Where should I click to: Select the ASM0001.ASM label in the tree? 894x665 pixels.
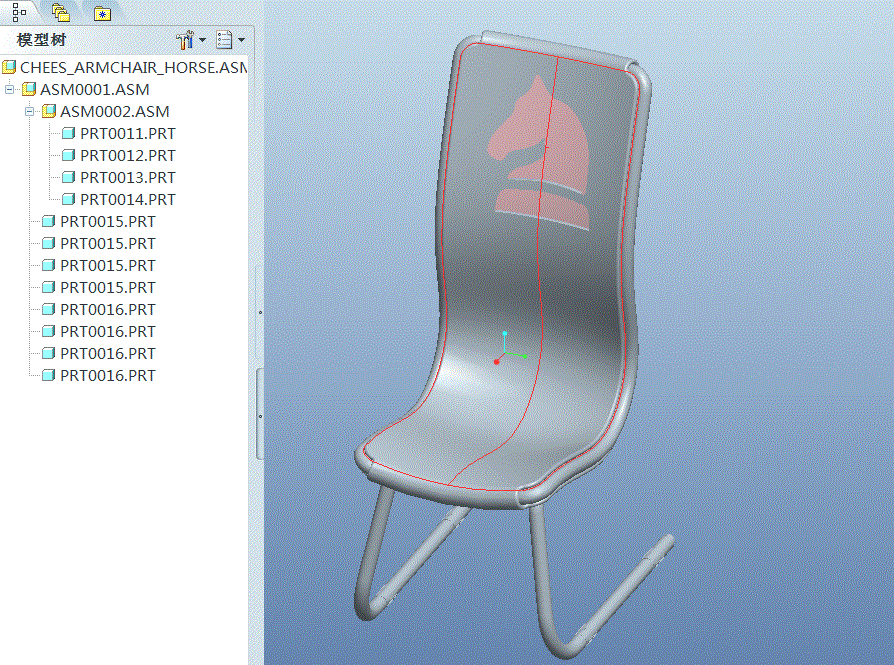95,90
